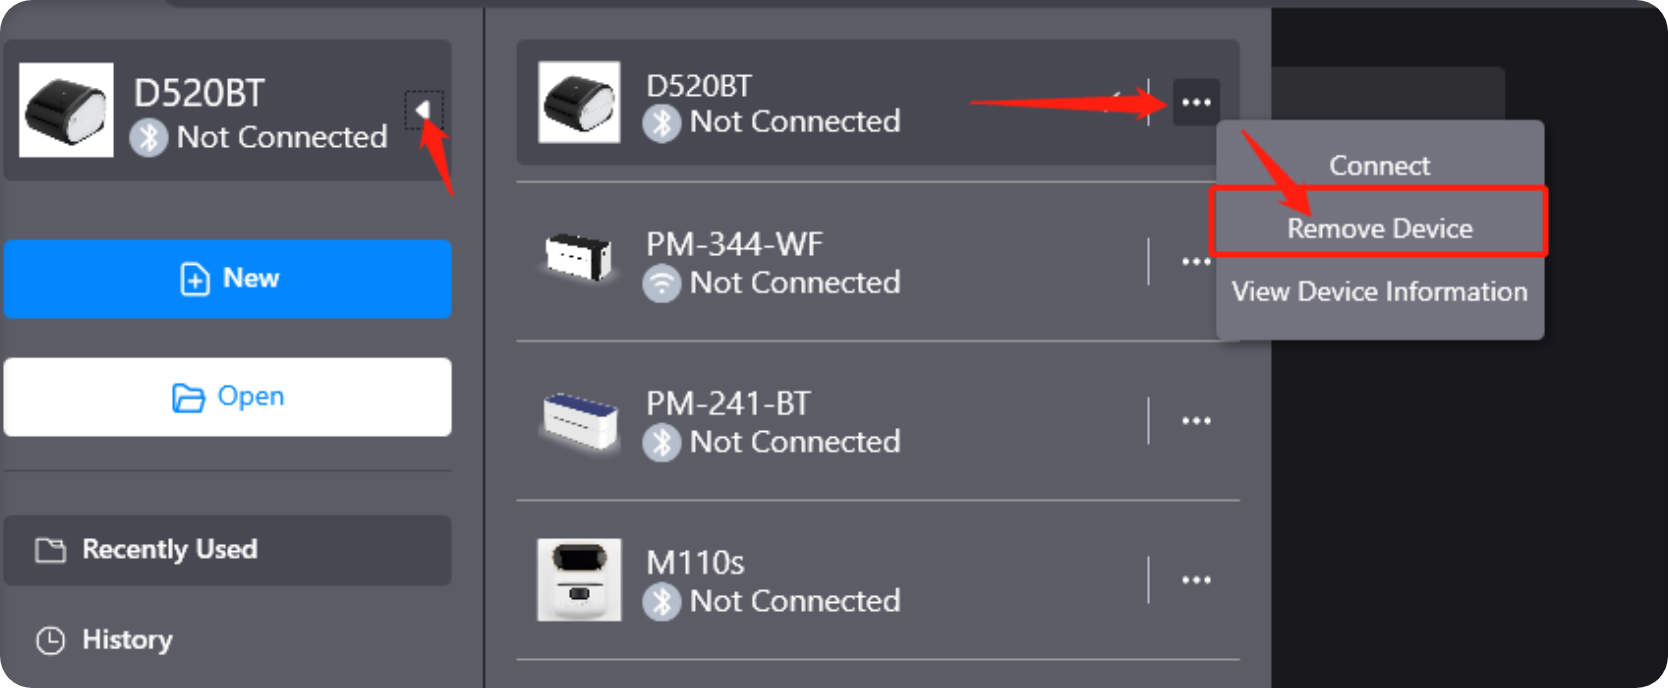The height and width of the screenshot is (688, 1668).
Task: Collapse the device list with the triangle arrow
Action: (424, 109)
